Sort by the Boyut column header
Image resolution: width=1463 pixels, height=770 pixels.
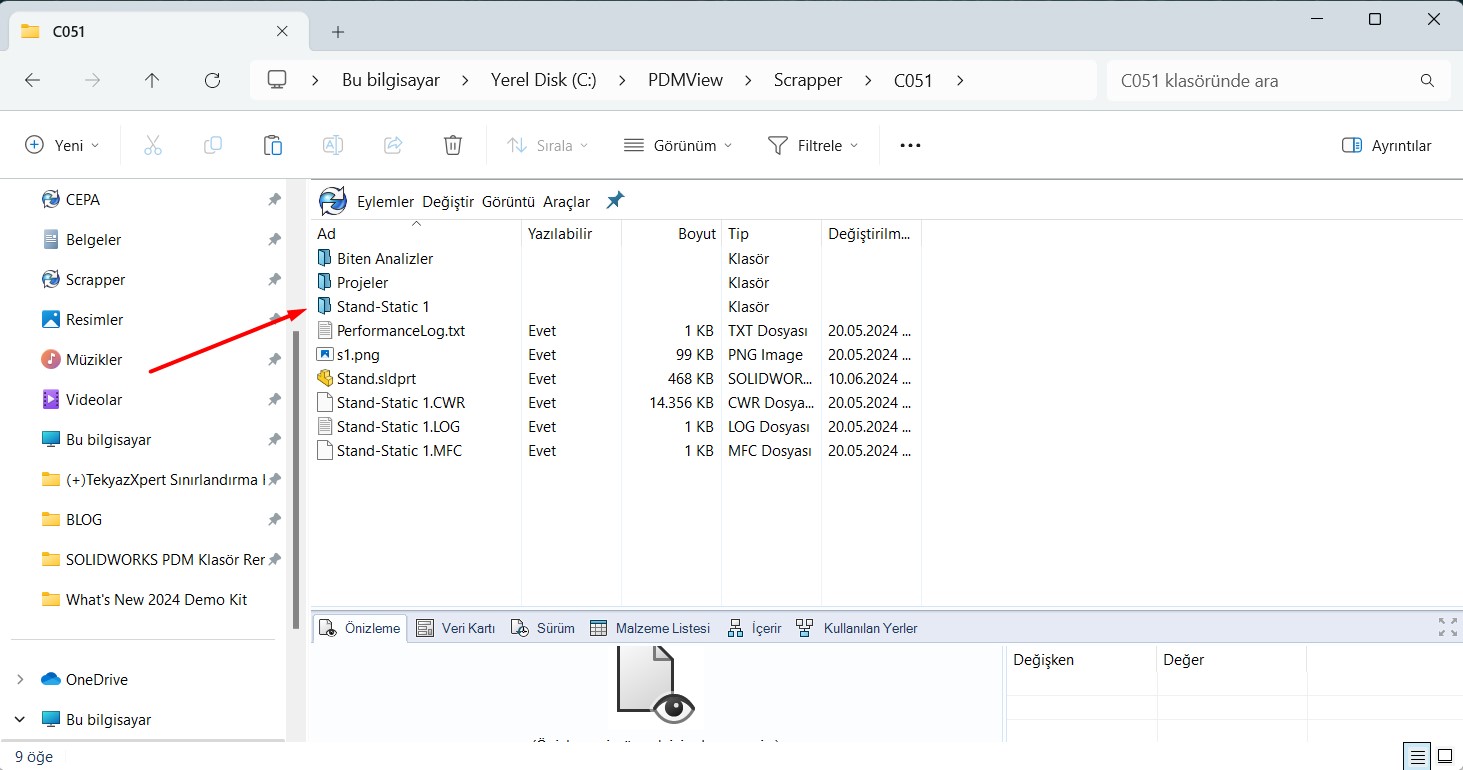671,233
